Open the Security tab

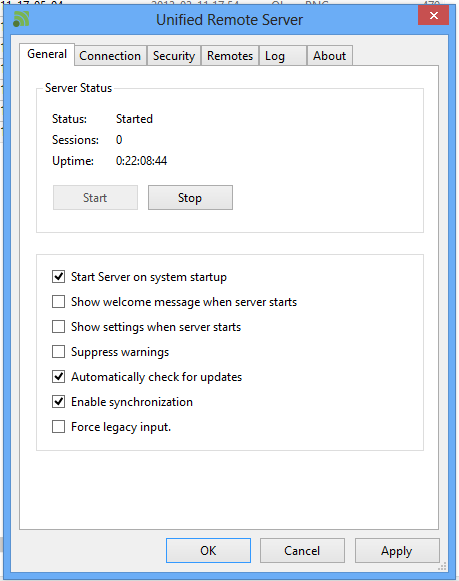tap(174, 56)
